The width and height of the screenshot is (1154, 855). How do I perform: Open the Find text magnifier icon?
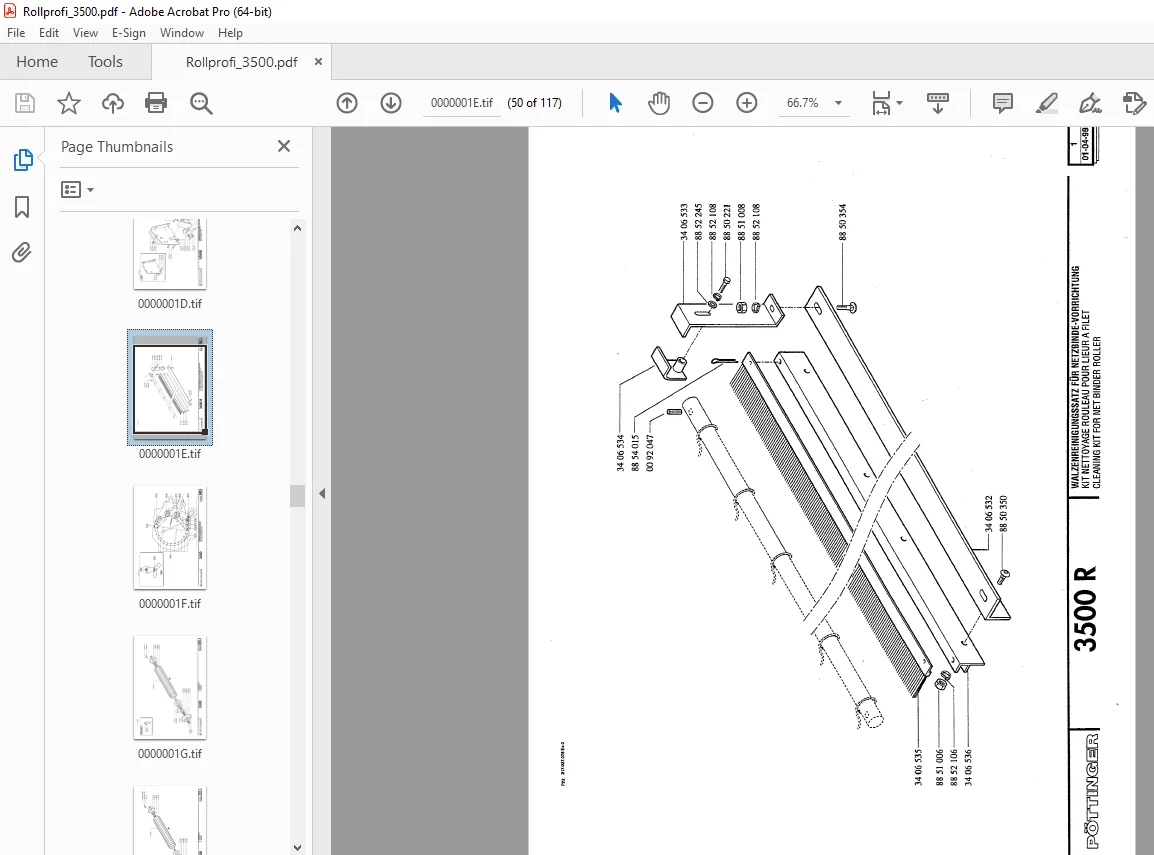pyautogui.click(x=201, y=103)
